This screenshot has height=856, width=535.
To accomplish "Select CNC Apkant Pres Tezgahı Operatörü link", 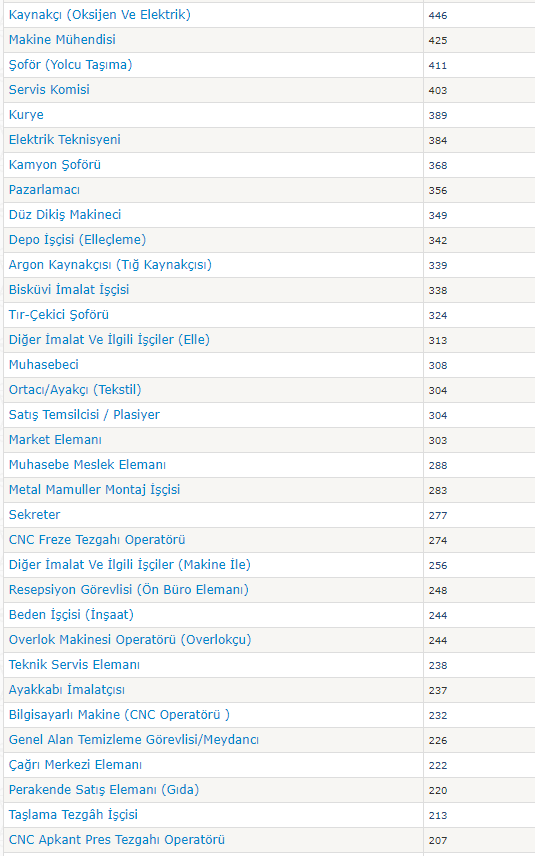I will [x=117, y=840].
